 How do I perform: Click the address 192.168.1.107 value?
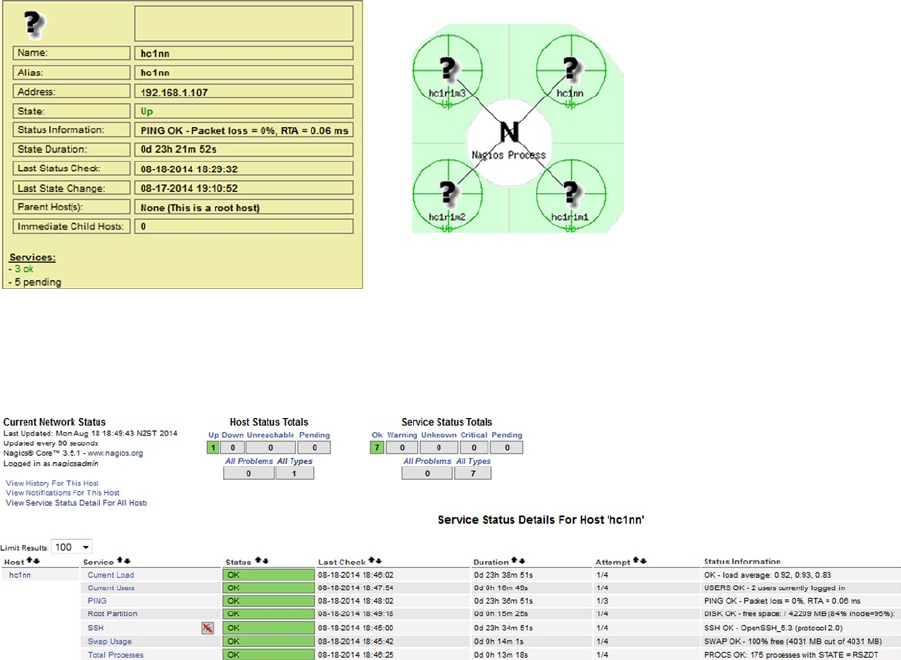coord(174,92)
